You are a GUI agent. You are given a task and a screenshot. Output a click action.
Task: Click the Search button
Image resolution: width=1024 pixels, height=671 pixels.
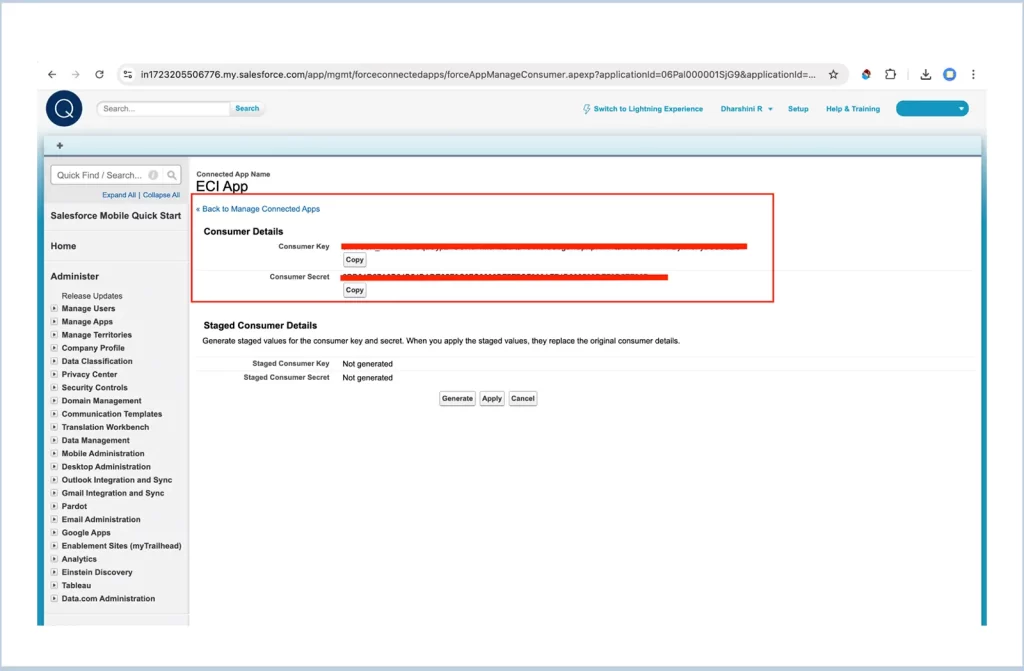click(247, 108)
